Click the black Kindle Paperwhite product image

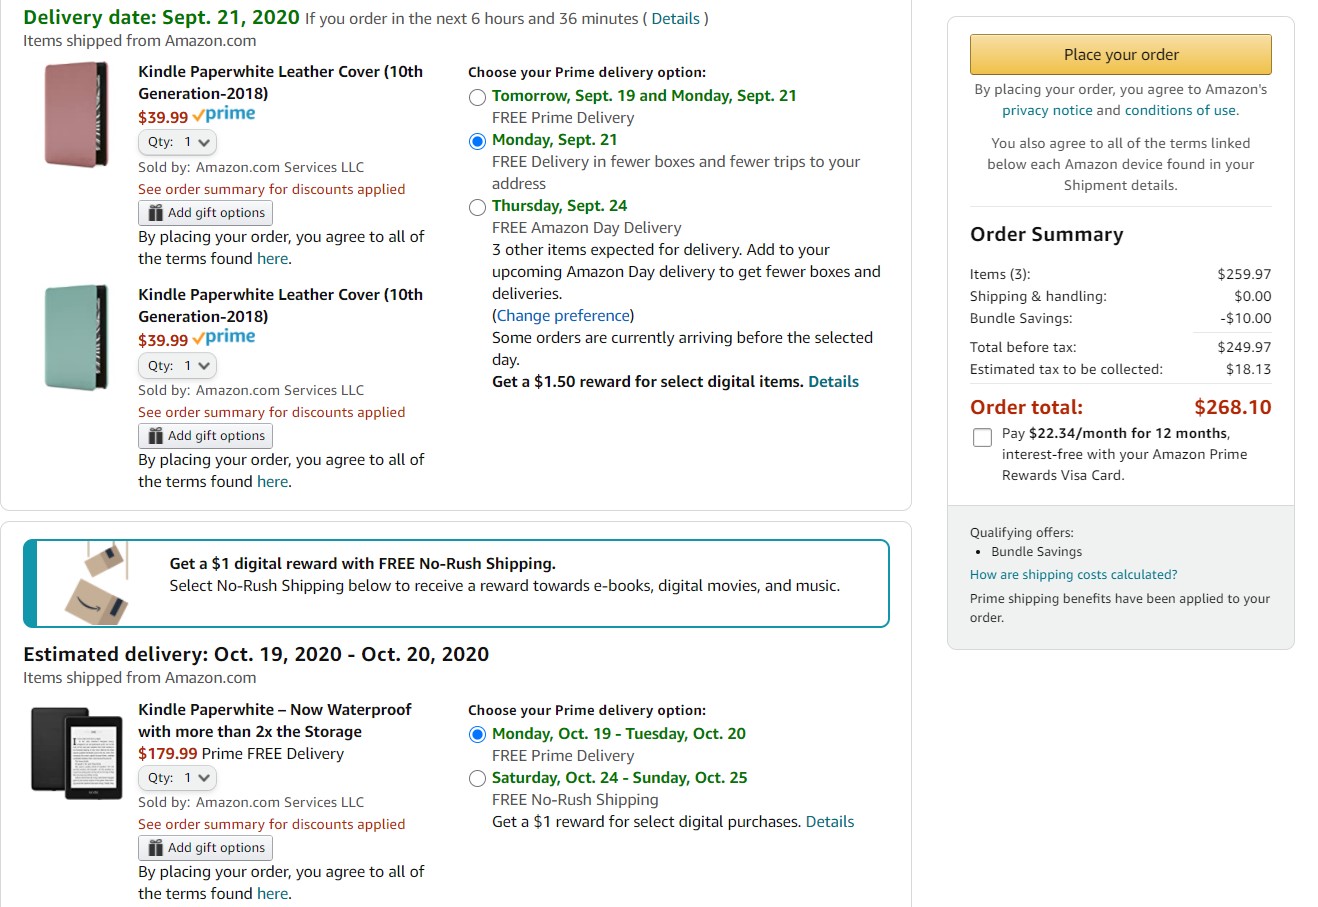pyautogui.click(x=76, y=752)
